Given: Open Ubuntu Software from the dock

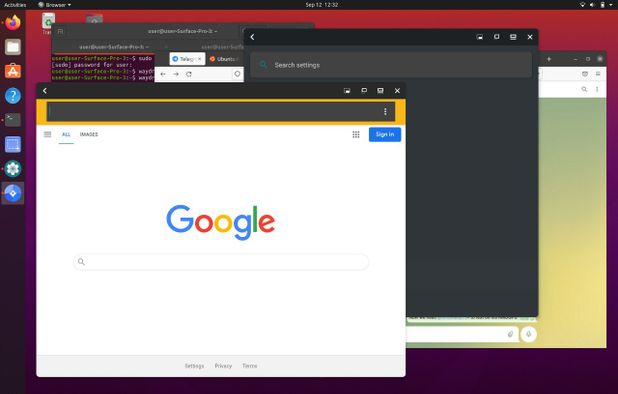Looking at the screenshot, I should click(x=13, y=71).
